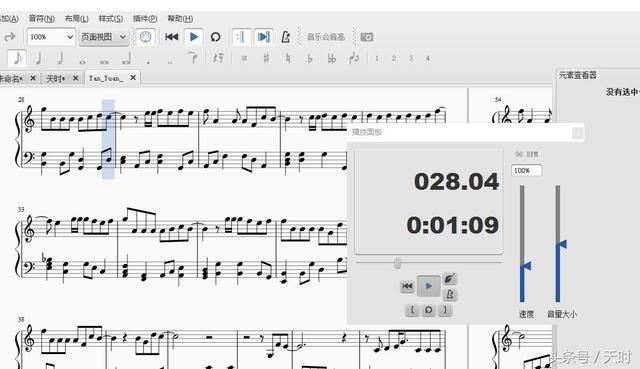
Task: Open the 音符(N) menu
Action: pyautogui.click(x=42, y=19)
